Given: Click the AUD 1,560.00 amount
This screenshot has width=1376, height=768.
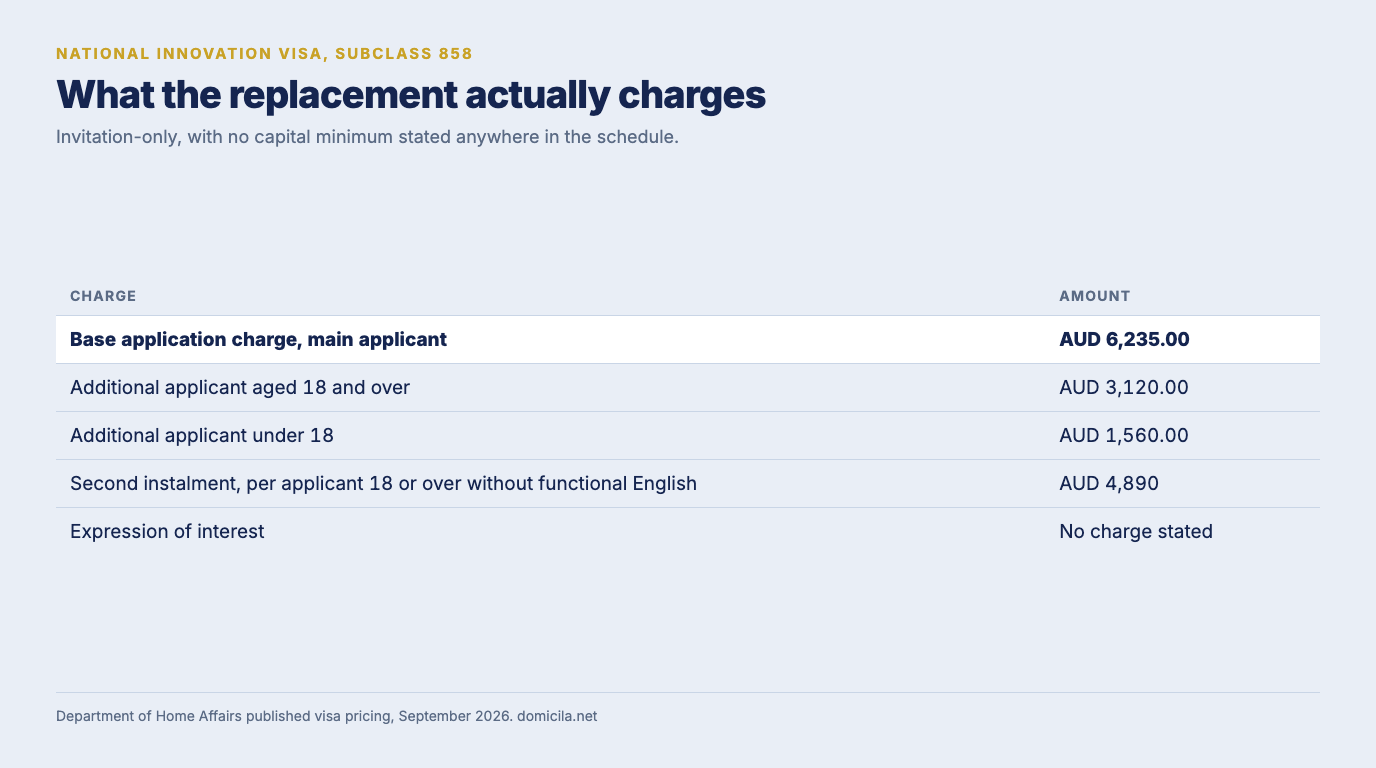Looking at the screenshot, I should (x=1124, y=436).
